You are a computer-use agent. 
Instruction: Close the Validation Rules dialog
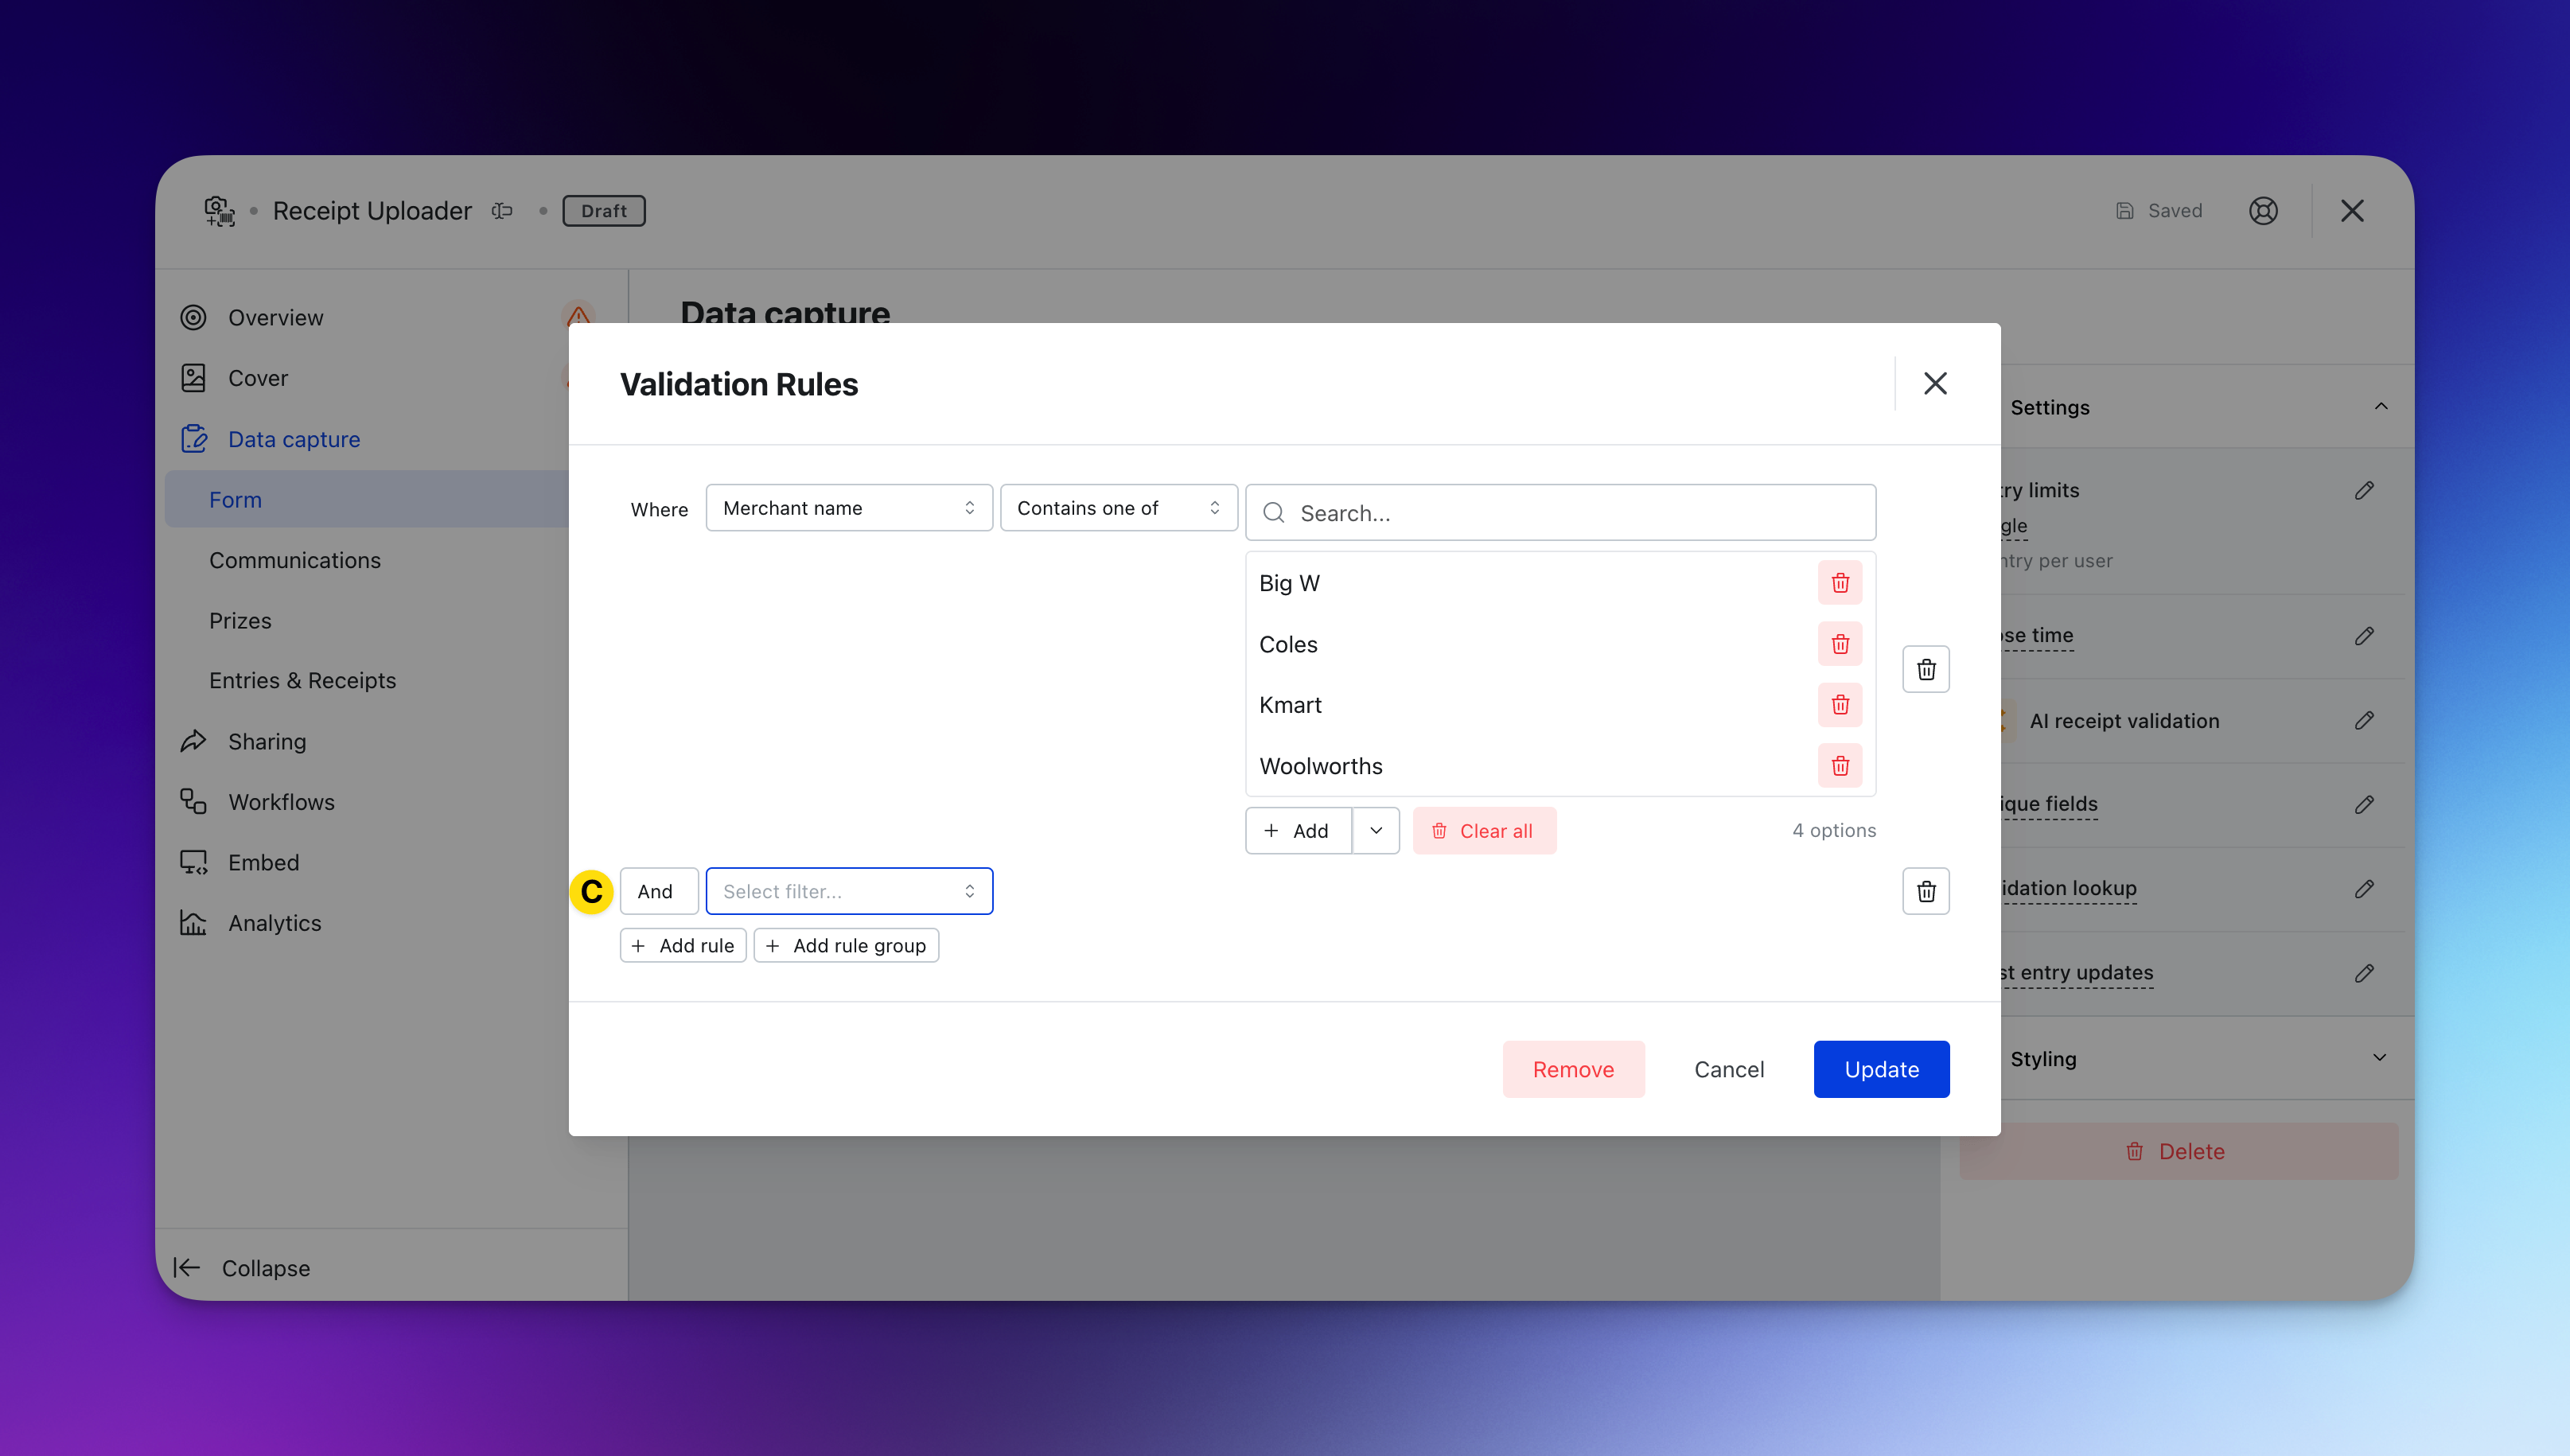tap(1934, 384)
